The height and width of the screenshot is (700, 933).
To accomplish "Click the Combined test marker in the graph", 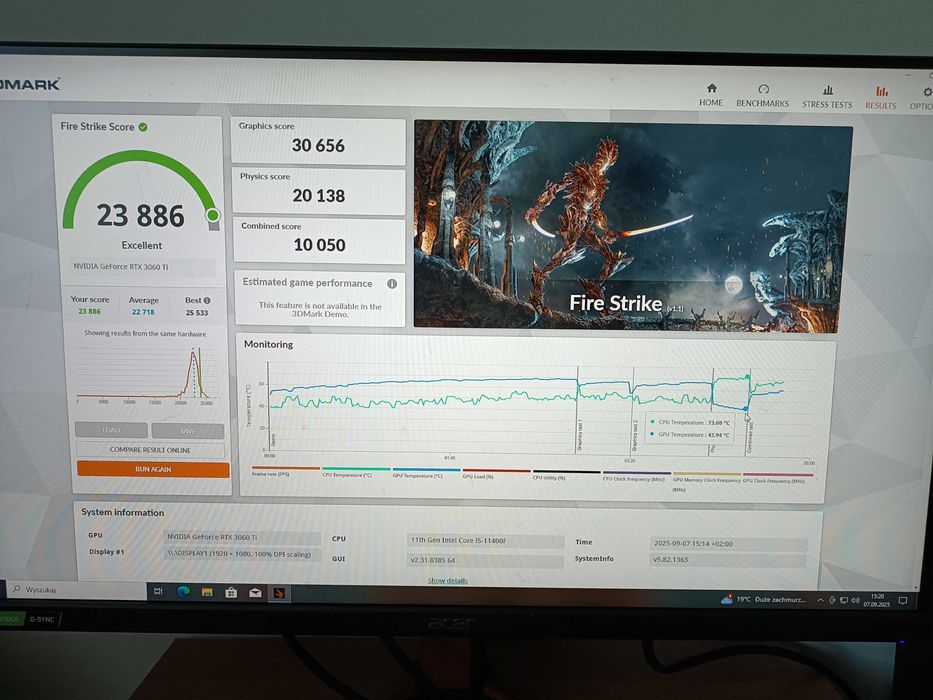I will point(749,437).
